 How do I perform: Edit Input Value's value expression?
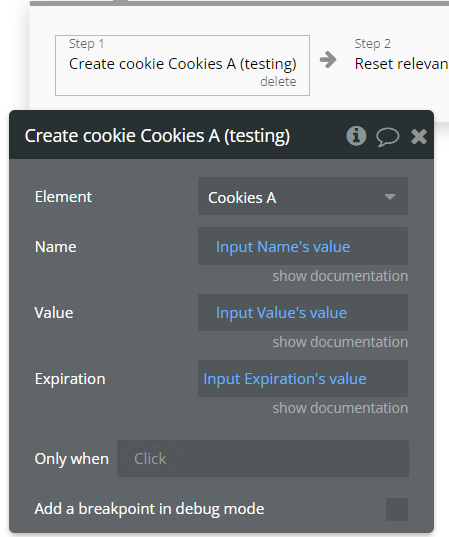click(281, 313)
